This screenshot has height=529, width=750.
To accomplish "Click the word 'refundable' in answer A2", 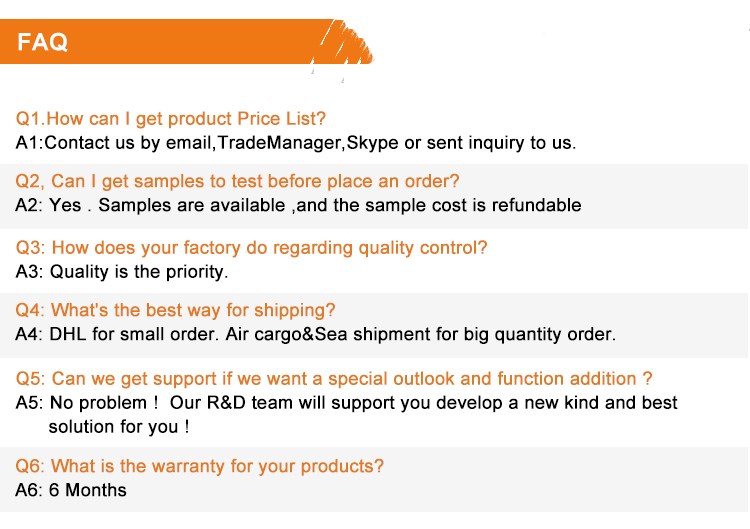I will pos(537,205).
